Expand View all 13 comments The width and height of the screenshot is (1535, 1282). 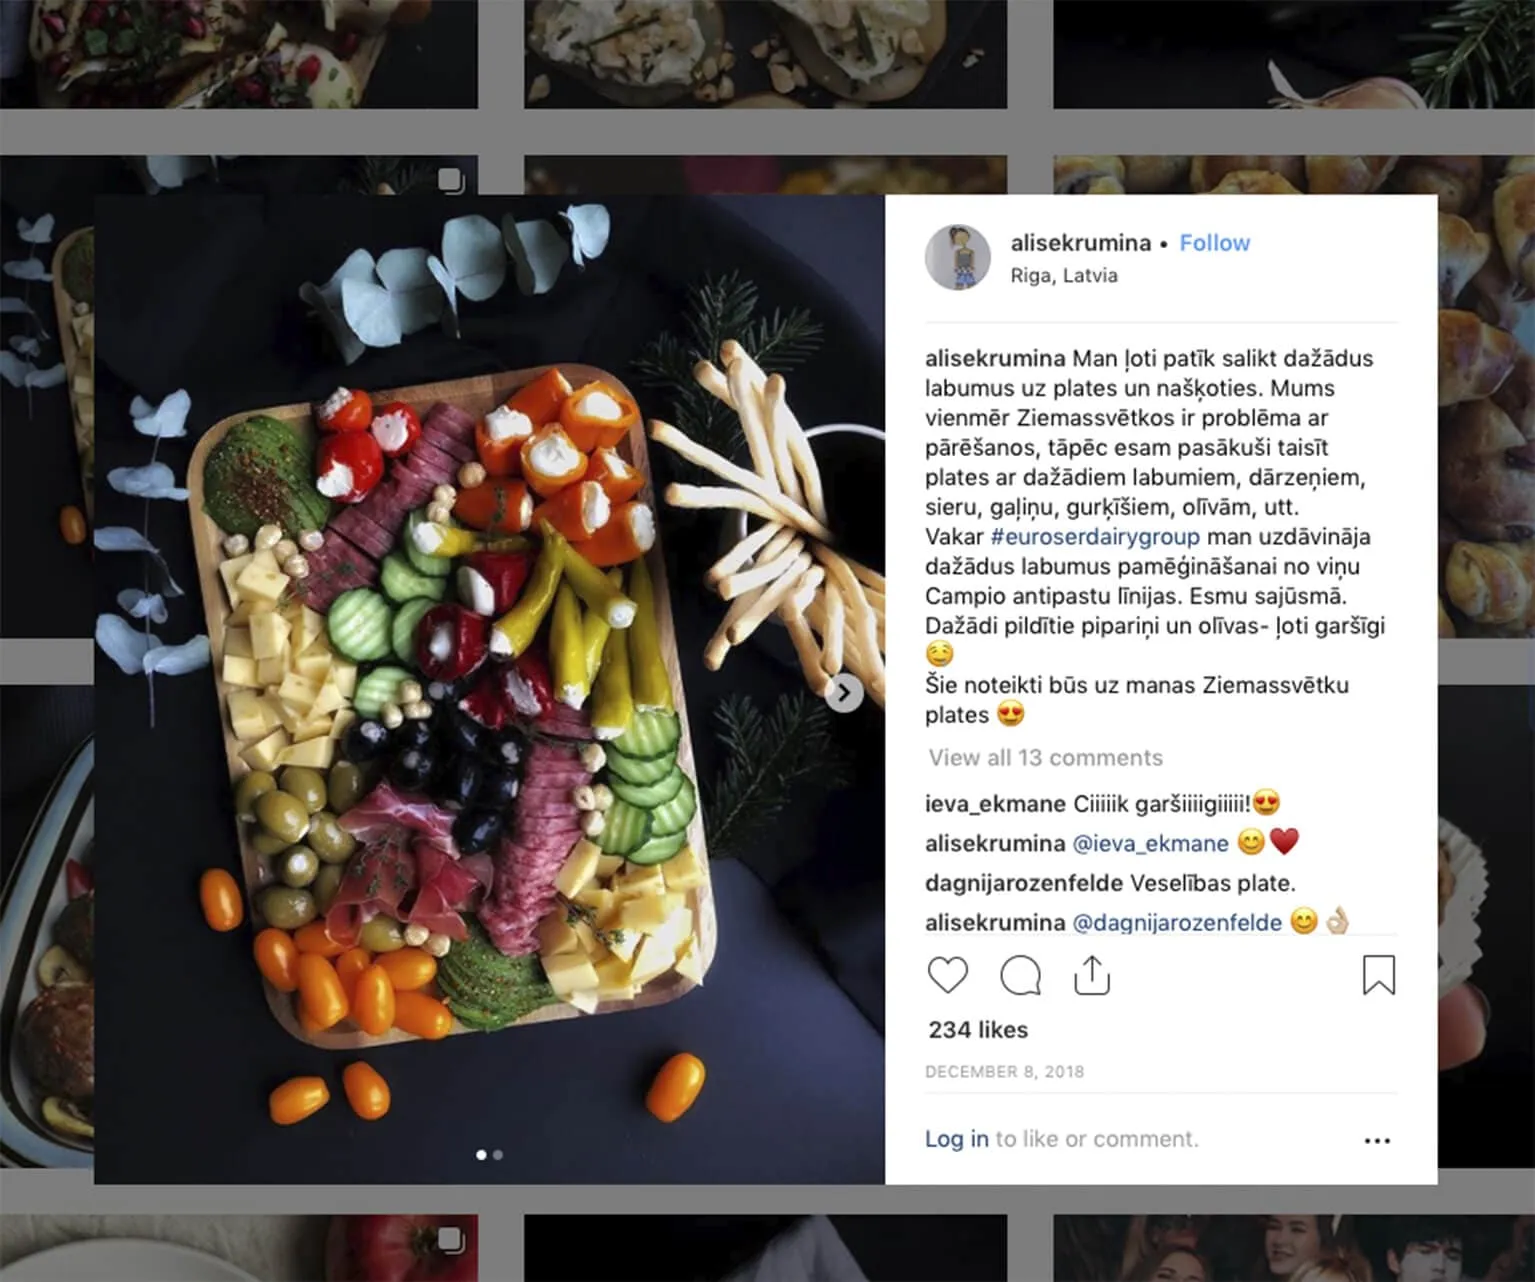(x=1045, y=758)
